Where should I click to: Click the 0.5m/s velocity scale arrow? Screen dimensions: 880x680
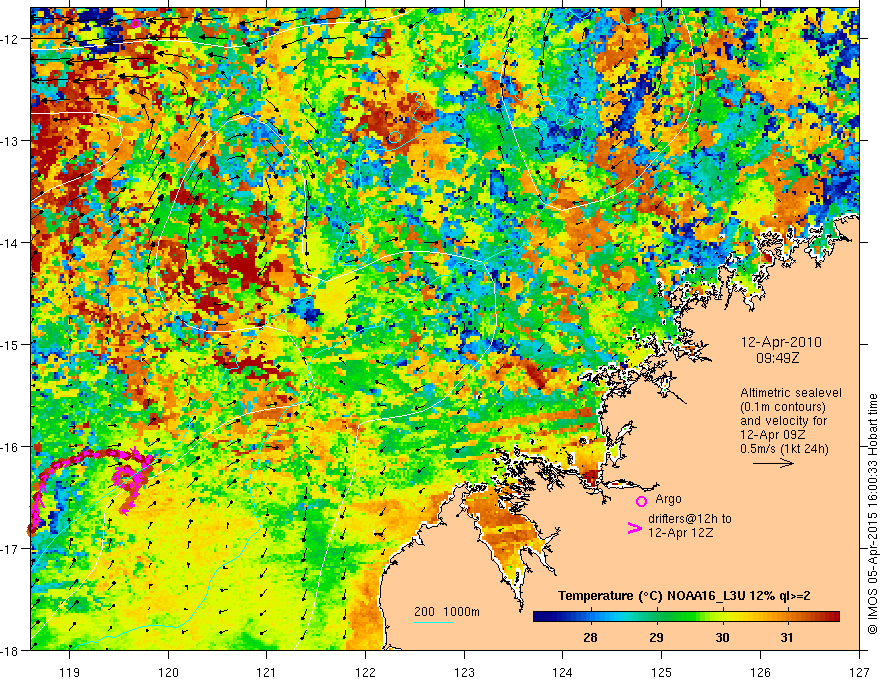[x=773, y=463]
